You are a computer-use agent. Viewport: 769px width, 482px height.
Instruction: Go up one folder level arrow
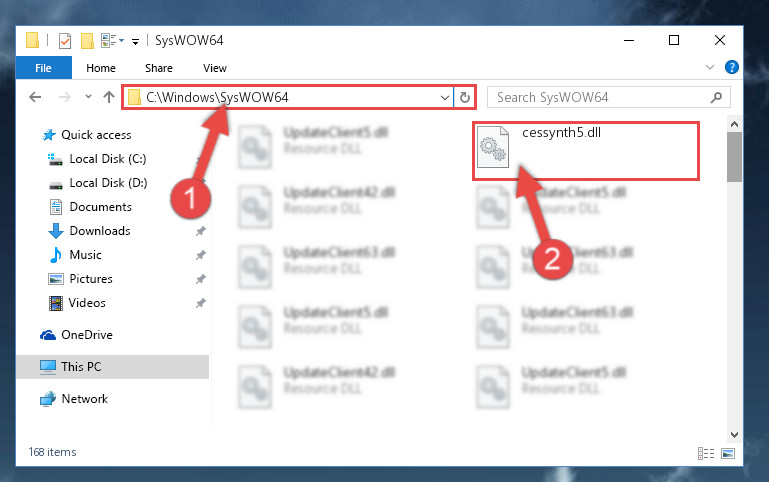tap(109, 97)
